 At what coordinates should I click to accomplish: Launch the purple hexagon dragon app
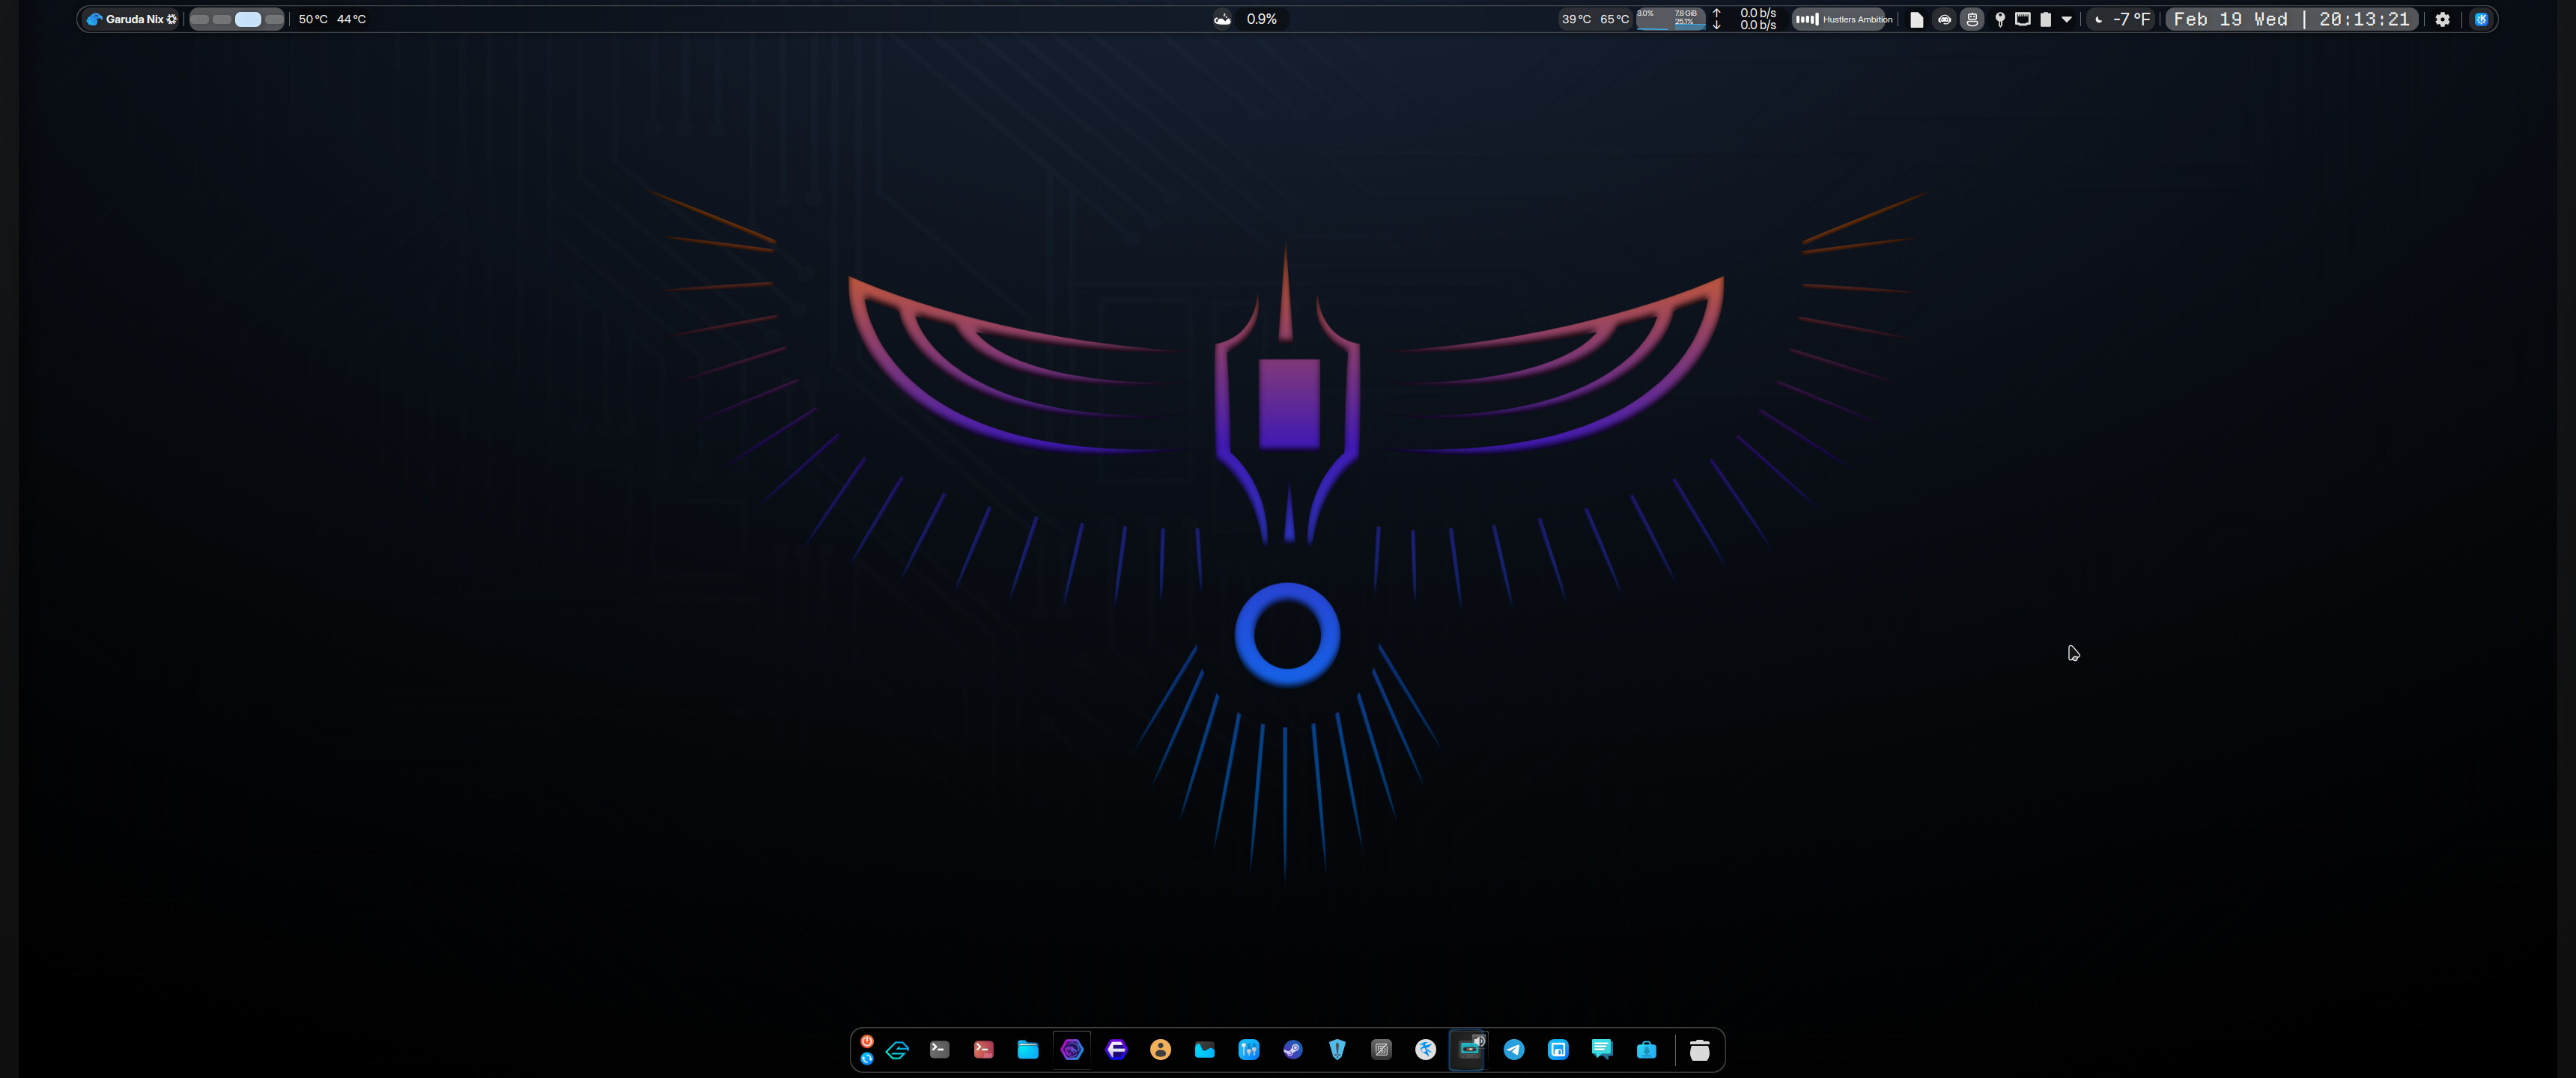click(1072, 1050)
